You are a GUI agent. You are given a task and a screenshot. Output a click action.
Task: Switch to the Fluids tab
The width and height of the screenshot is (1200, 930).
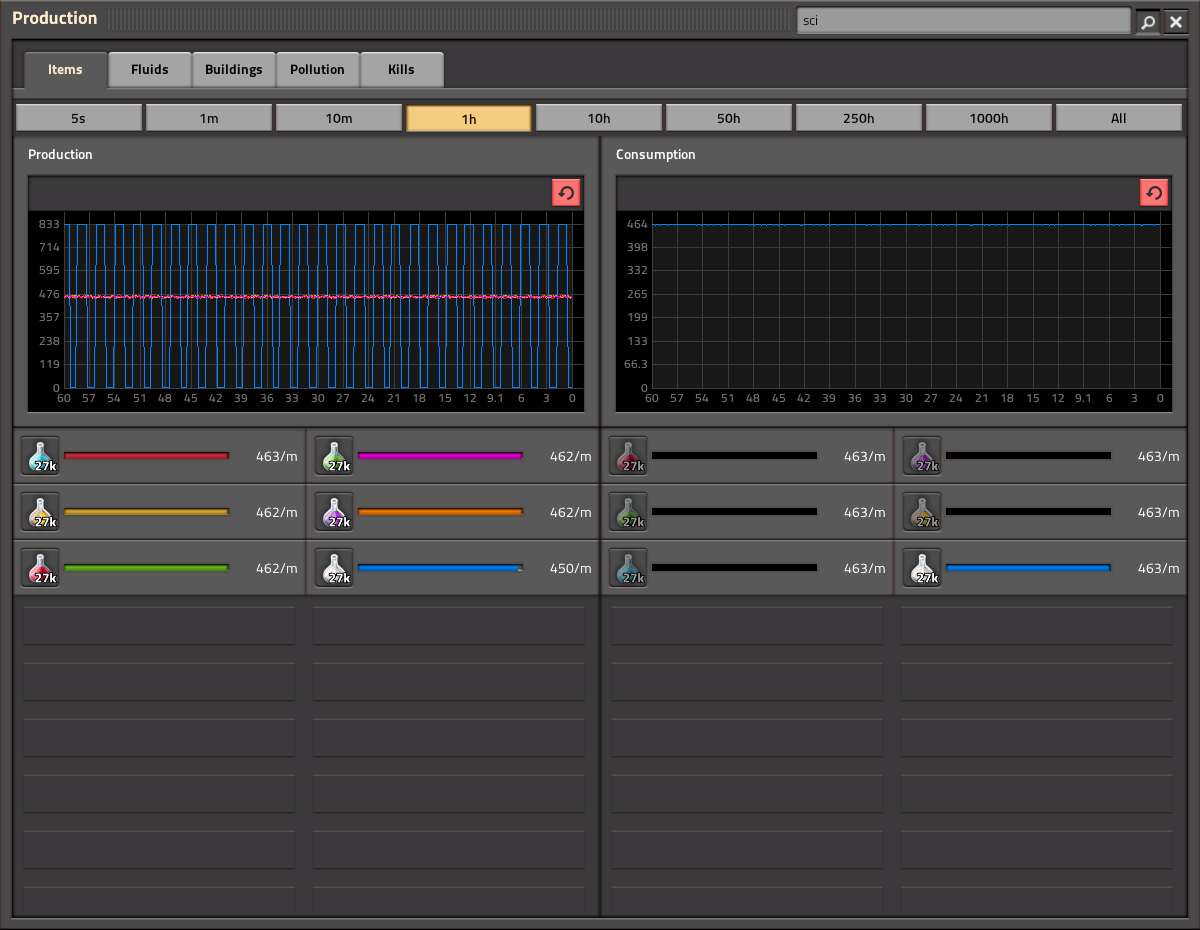click(149, 70)
